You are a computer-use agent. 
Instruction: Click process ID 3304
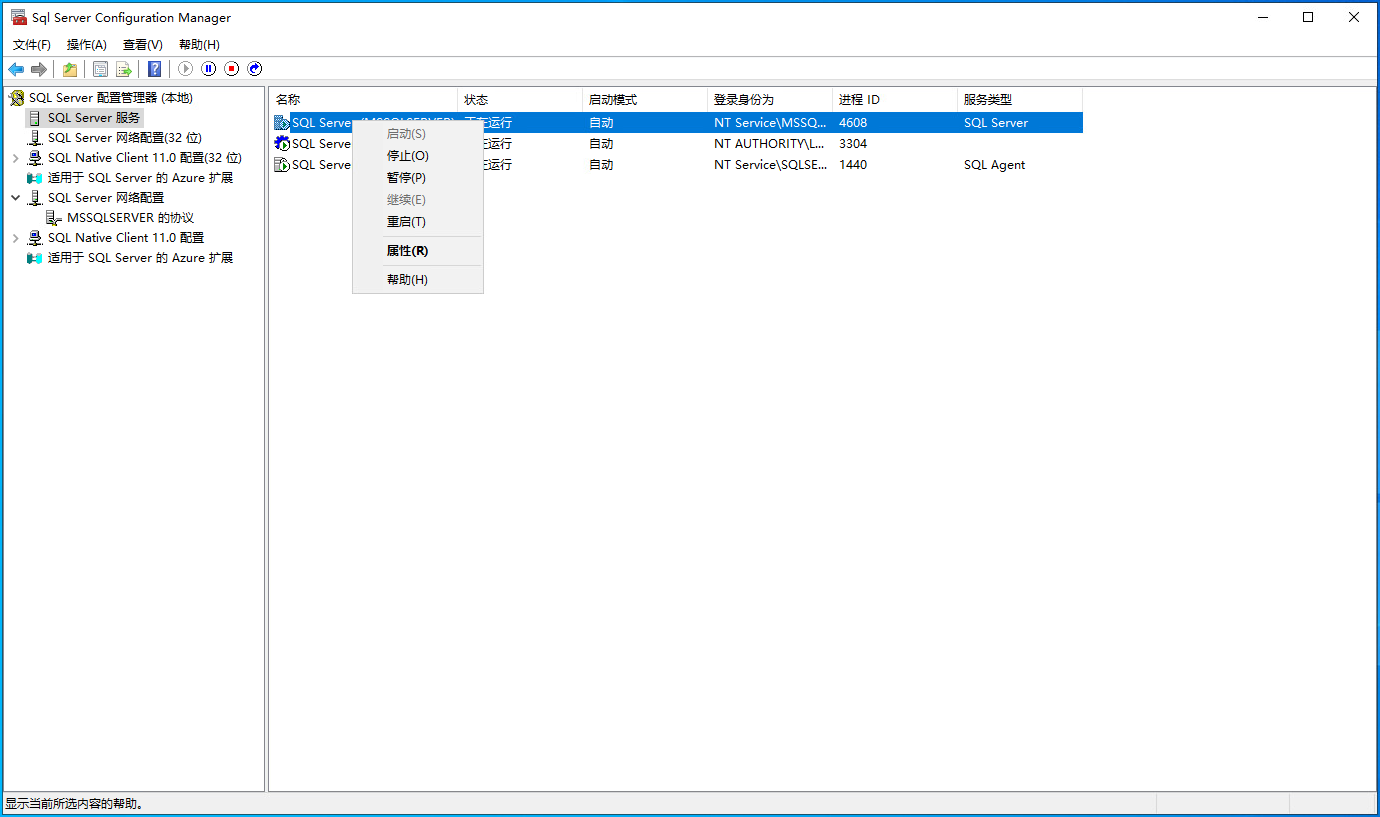coord(853,144)
